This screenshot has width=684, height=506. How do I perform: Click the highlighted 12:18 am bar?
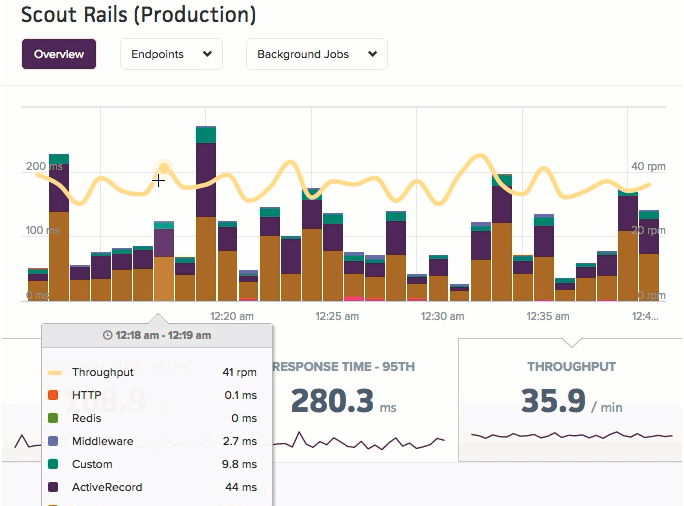[164, 261]
